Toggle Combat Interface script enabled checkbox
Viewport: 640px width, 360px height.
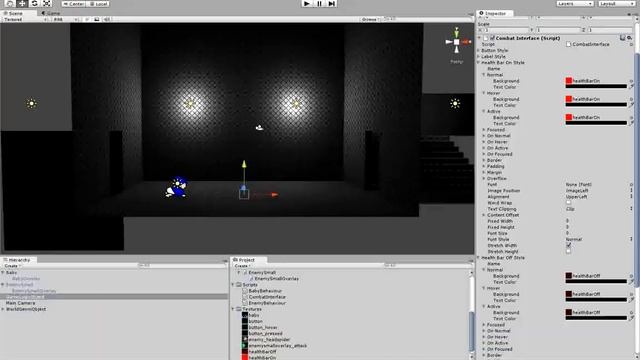492,38
